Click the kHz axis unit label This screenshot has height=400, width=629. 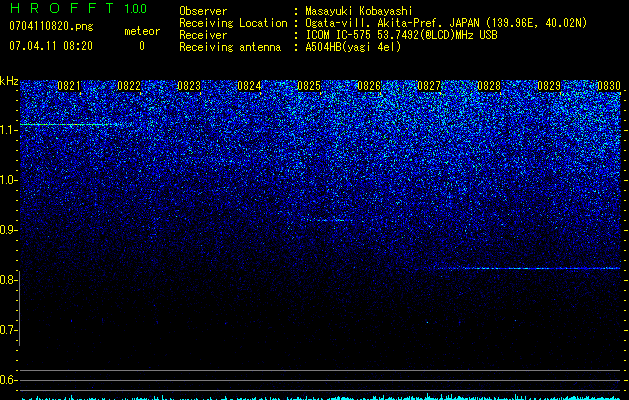9,81
